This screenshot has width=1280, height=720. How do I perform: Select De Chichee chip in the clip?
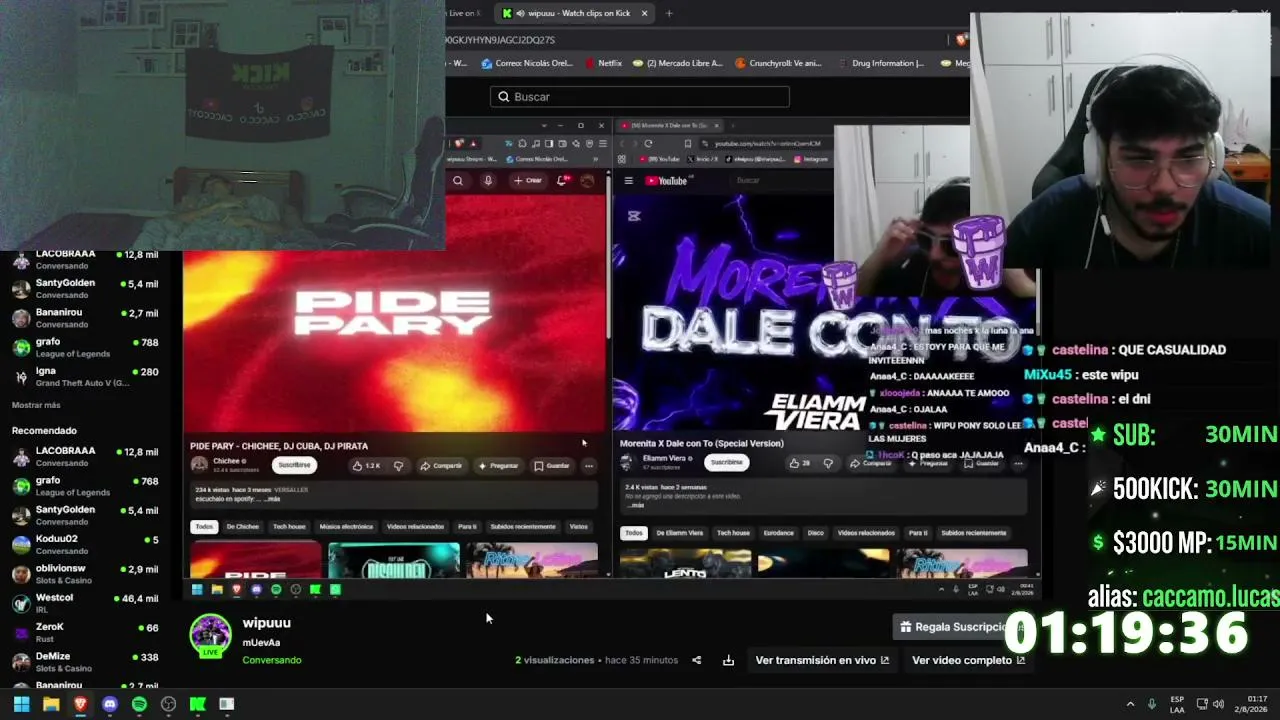coord(242,527)
